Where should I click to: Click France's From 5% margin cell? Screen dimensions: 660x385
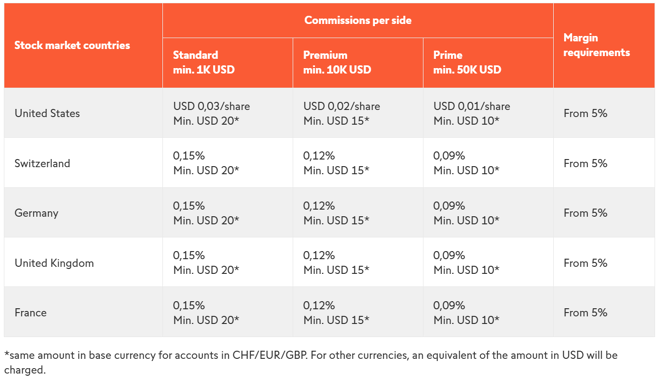(585, 313)
